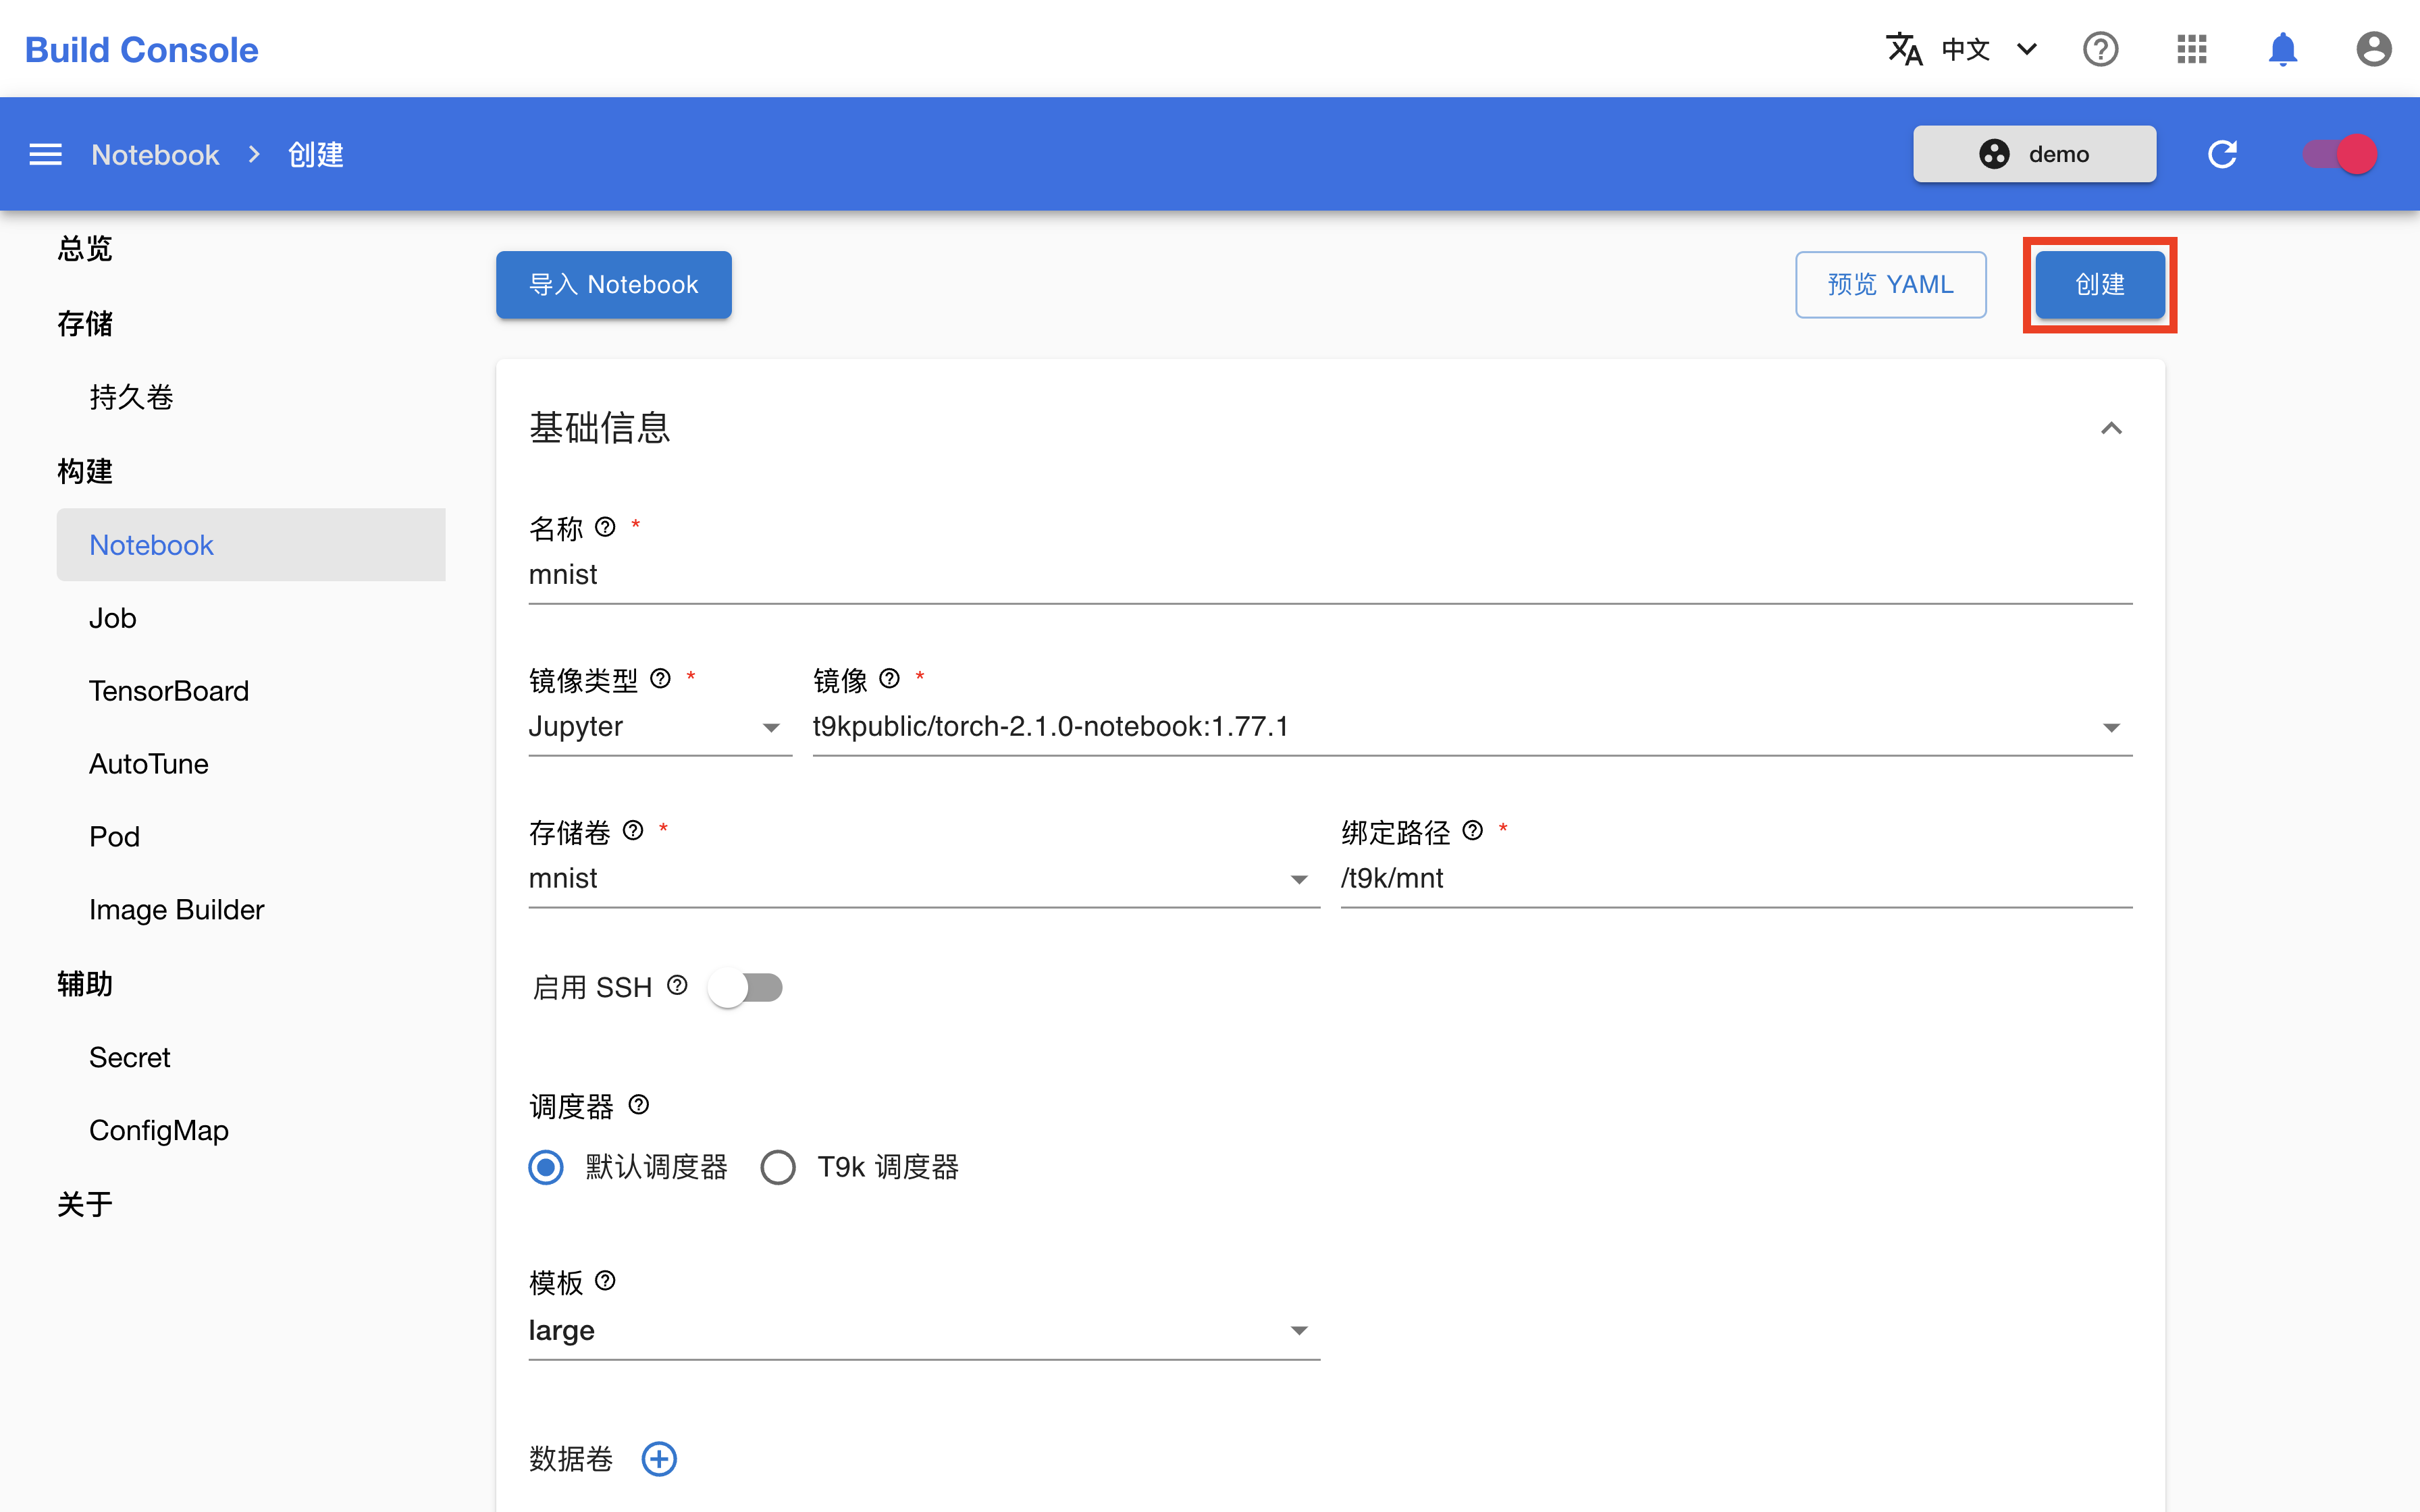Click the 辅助 sidebar heading
Image resolution: width=2420 pixels, height=1512 pixels.
coord(85,985)
